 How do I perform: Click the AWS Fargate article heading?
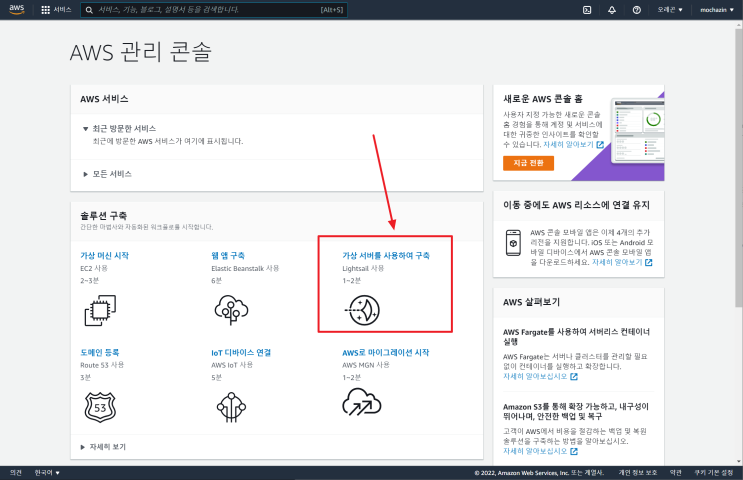click(x=576, y=336)
